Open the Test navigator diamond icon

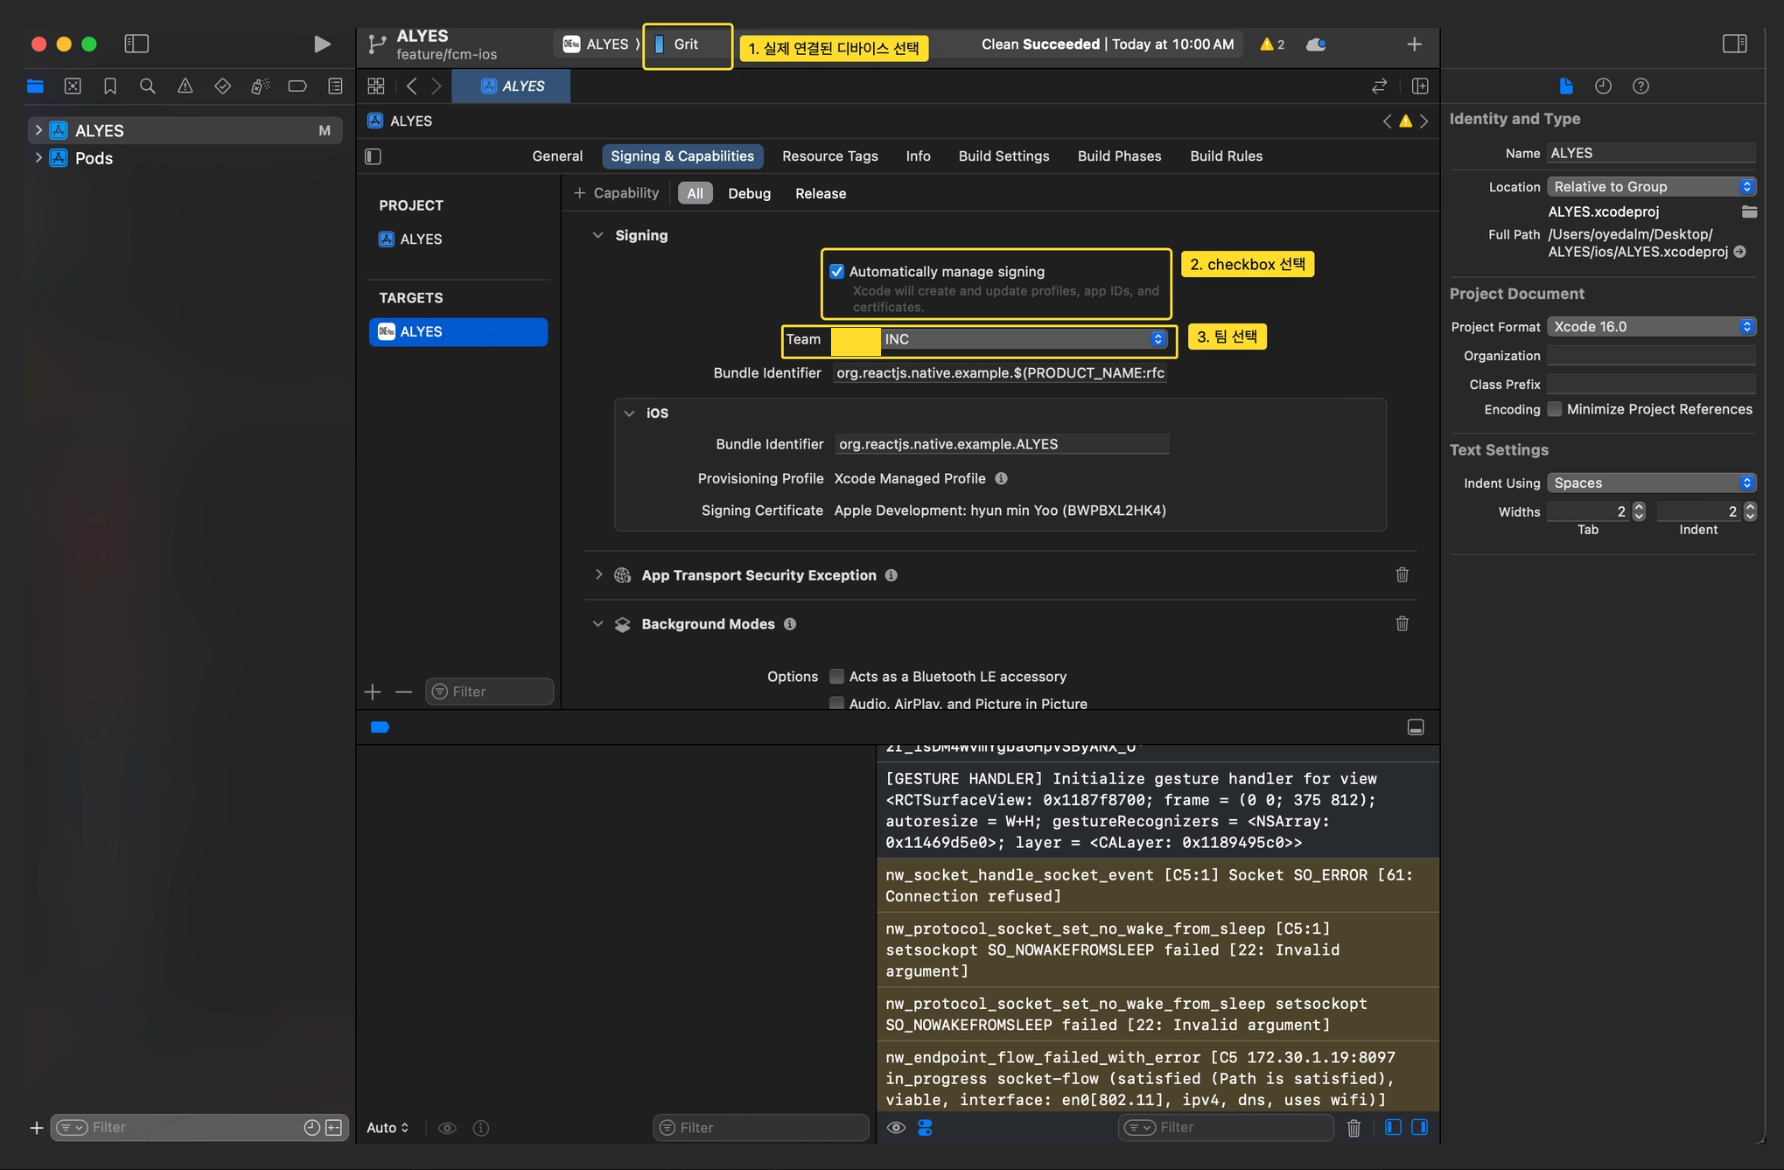[222, 86]
